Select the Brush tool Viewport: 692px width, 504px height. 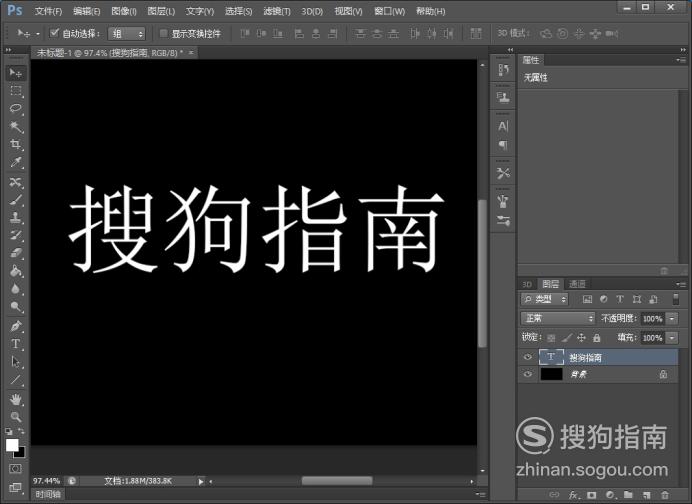point(16,199)
